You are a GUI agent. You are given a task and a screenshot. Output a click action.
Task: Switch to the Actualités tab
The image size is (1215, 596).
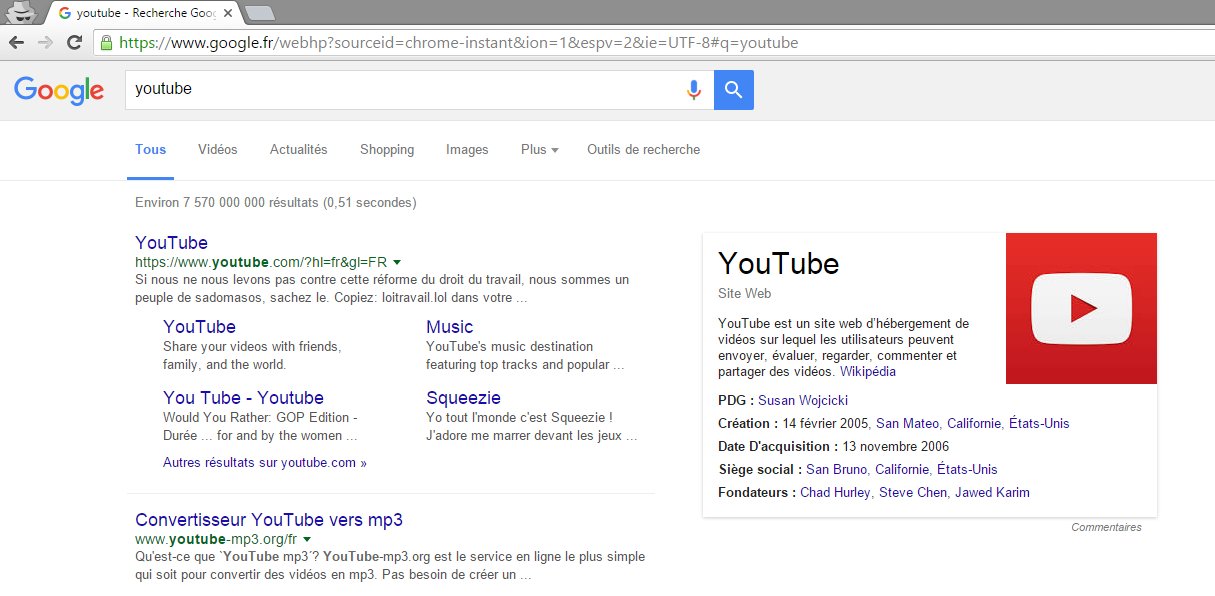click(298, 150)
